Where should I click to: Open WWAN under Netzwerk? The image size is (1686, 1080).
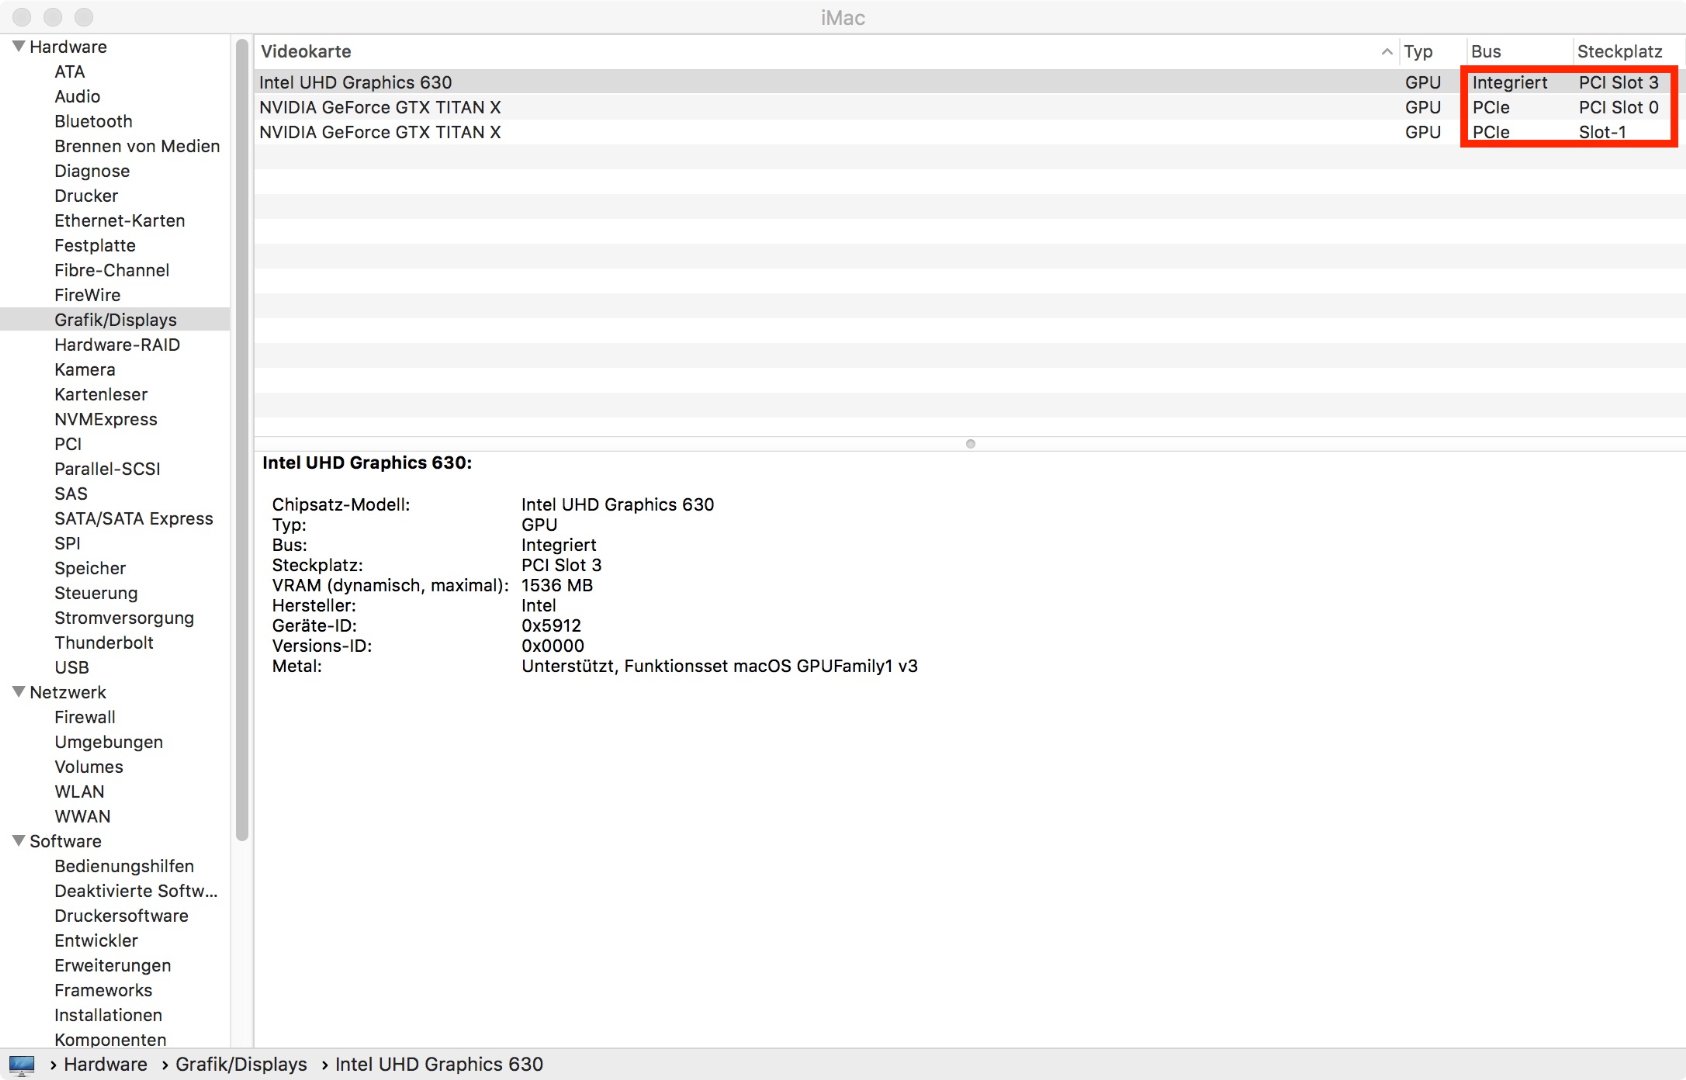(82, 817)
